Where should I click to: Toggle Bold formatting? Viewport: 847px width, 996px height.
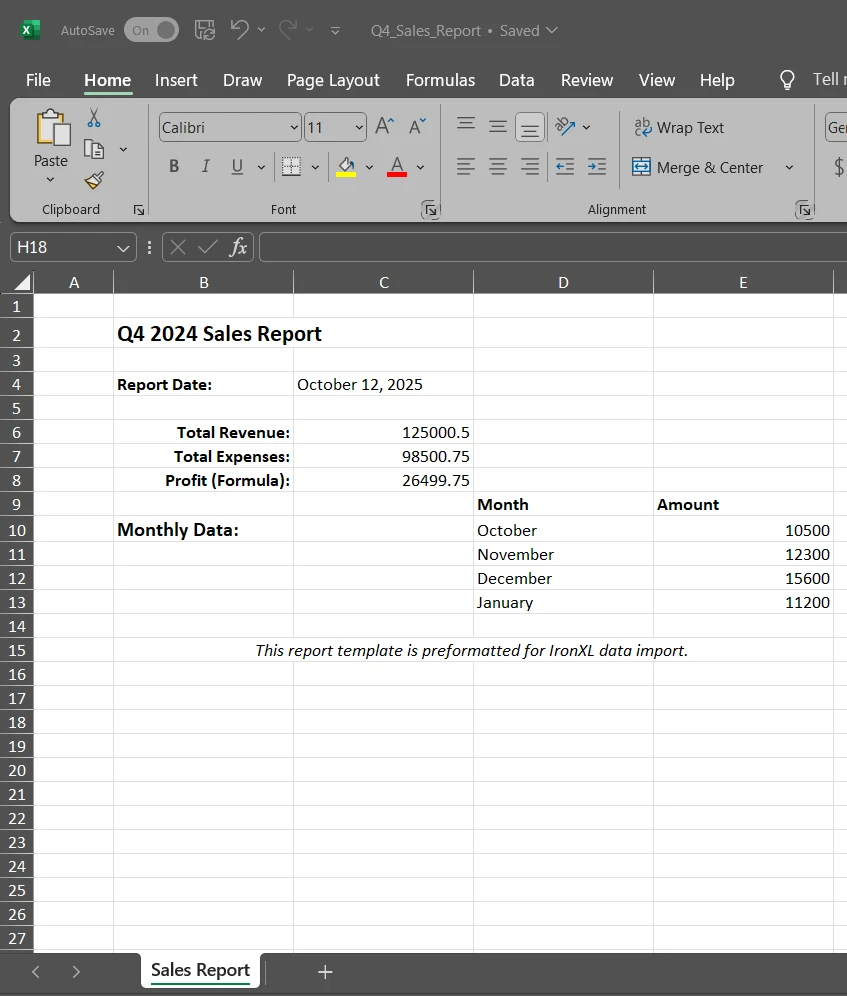click(174, 167)
